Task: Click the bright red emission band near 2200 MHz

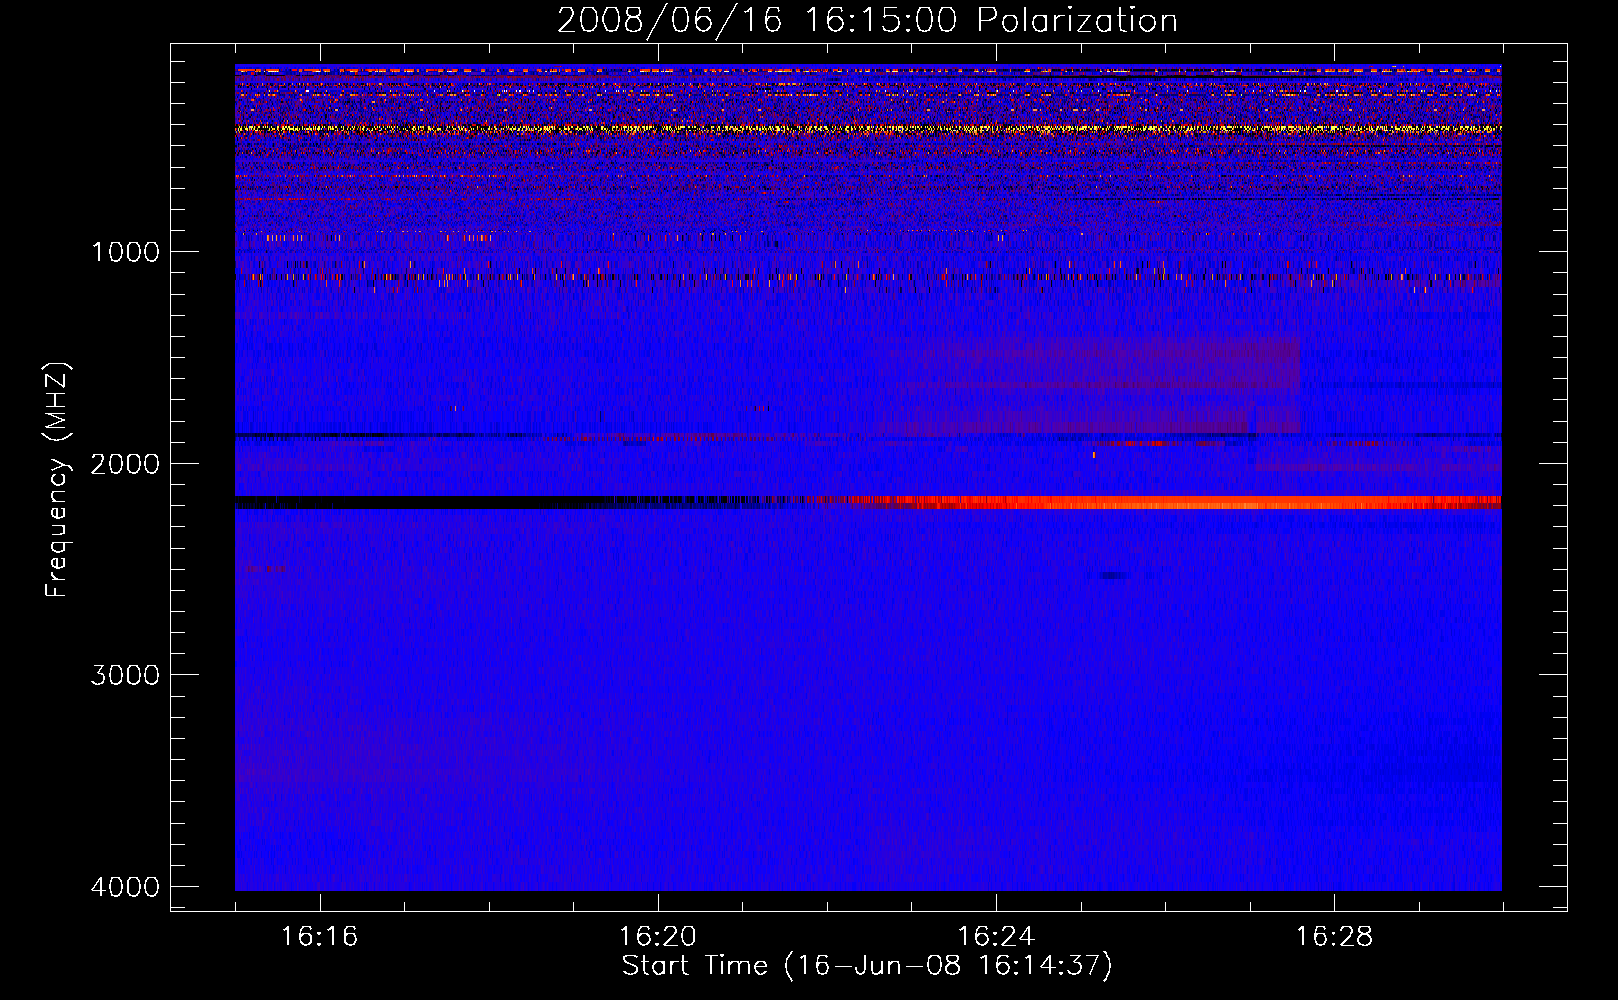Action: 1175,502
